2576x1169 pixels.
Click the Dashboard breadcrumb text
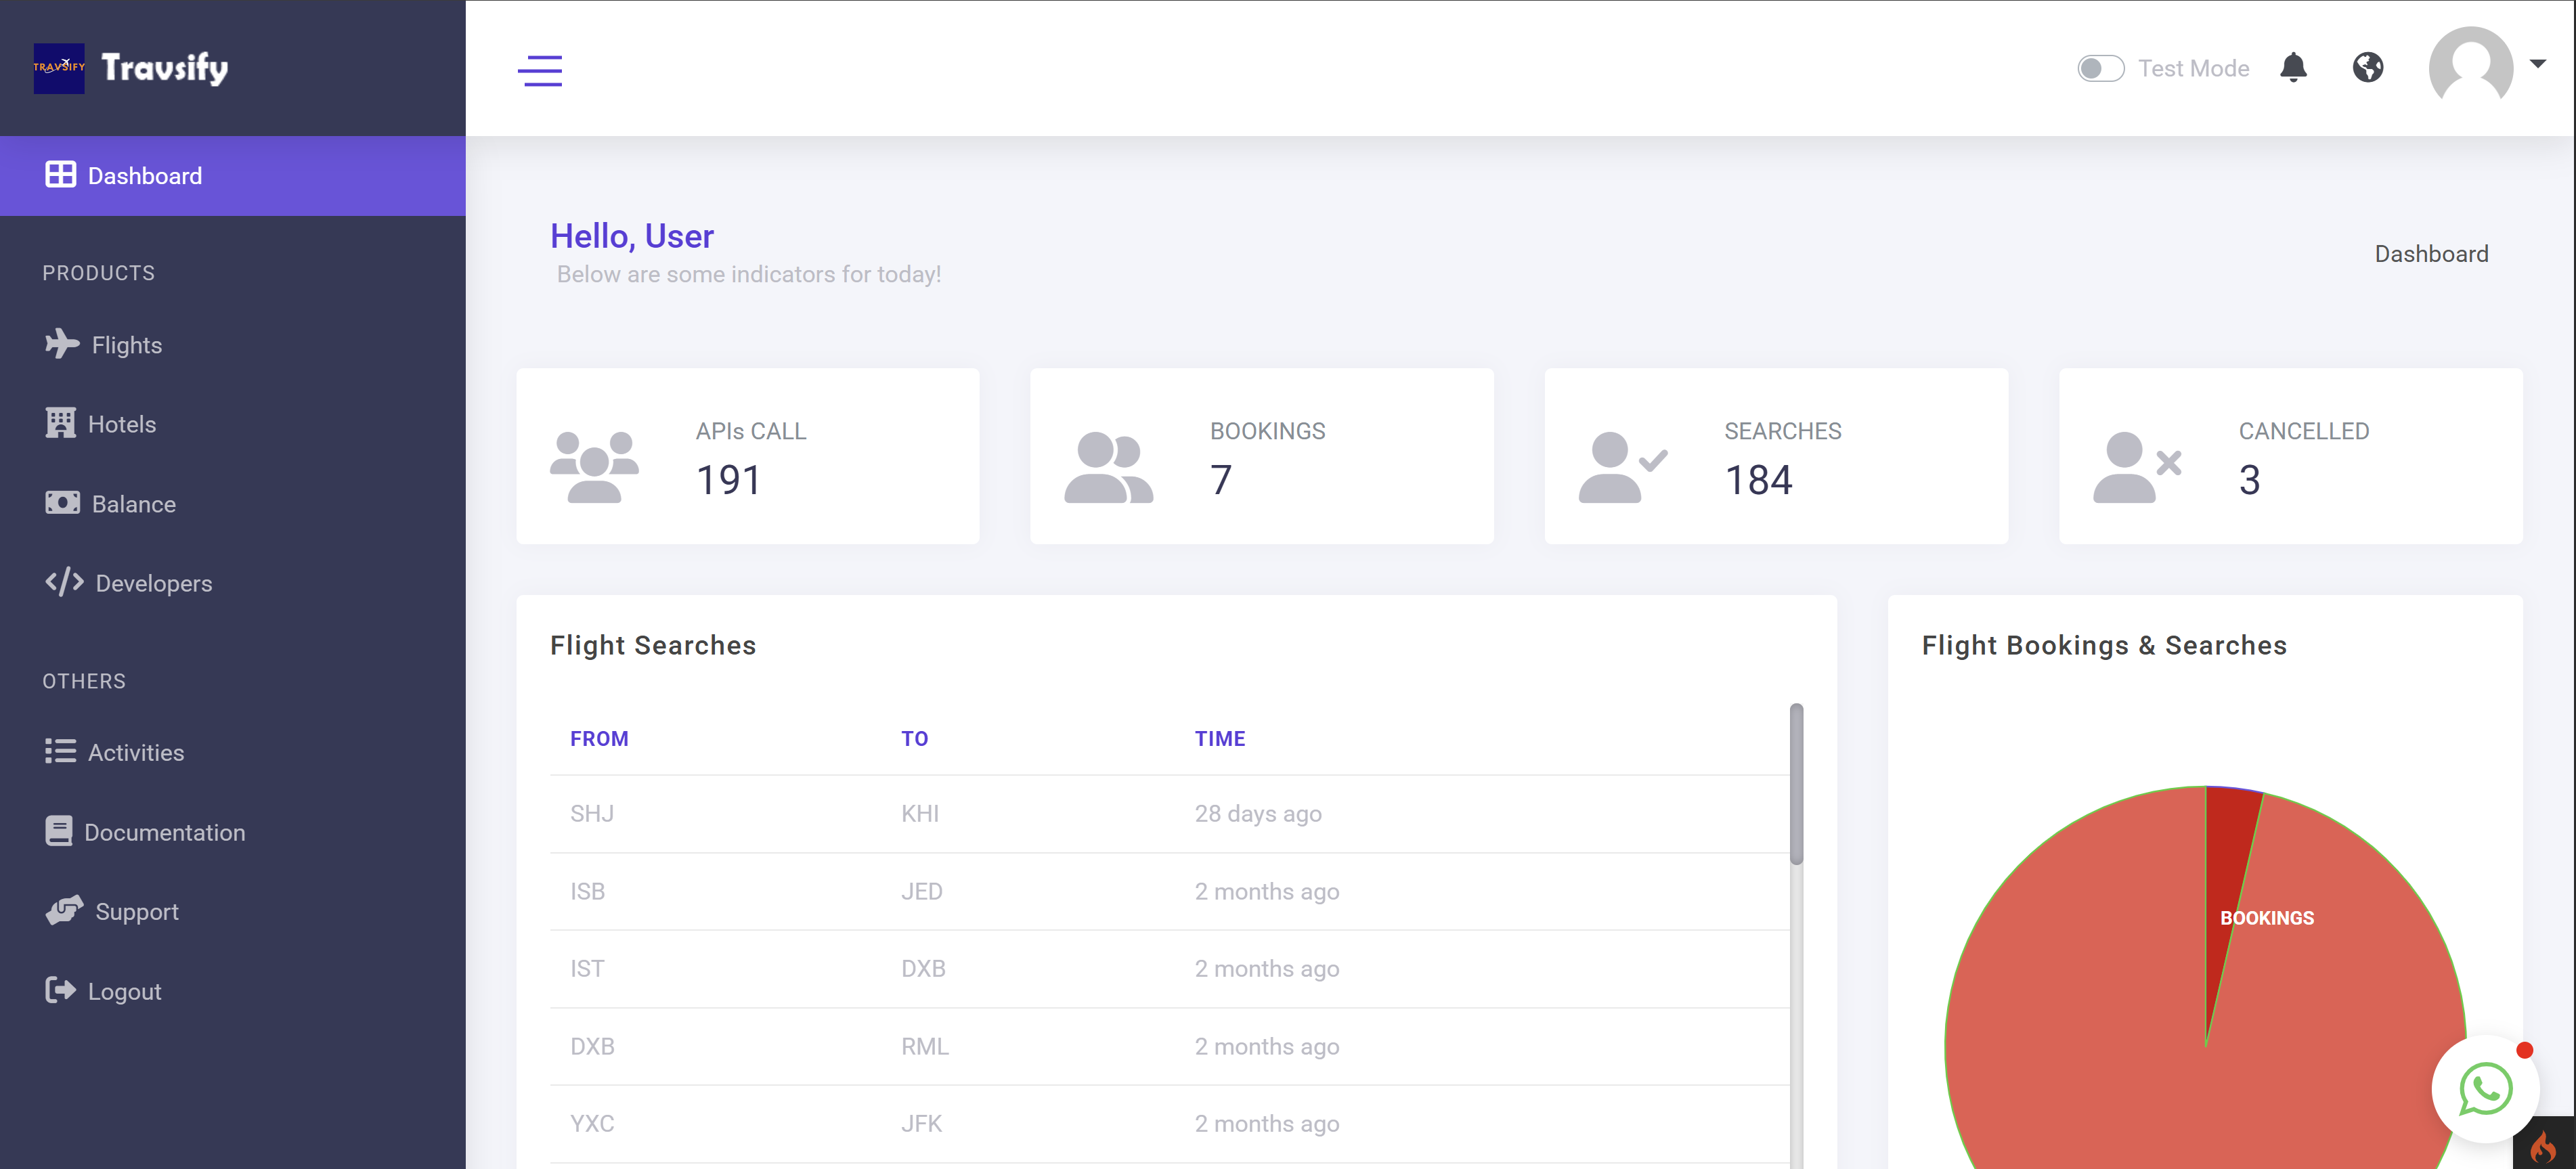[x=2430, y=254]
